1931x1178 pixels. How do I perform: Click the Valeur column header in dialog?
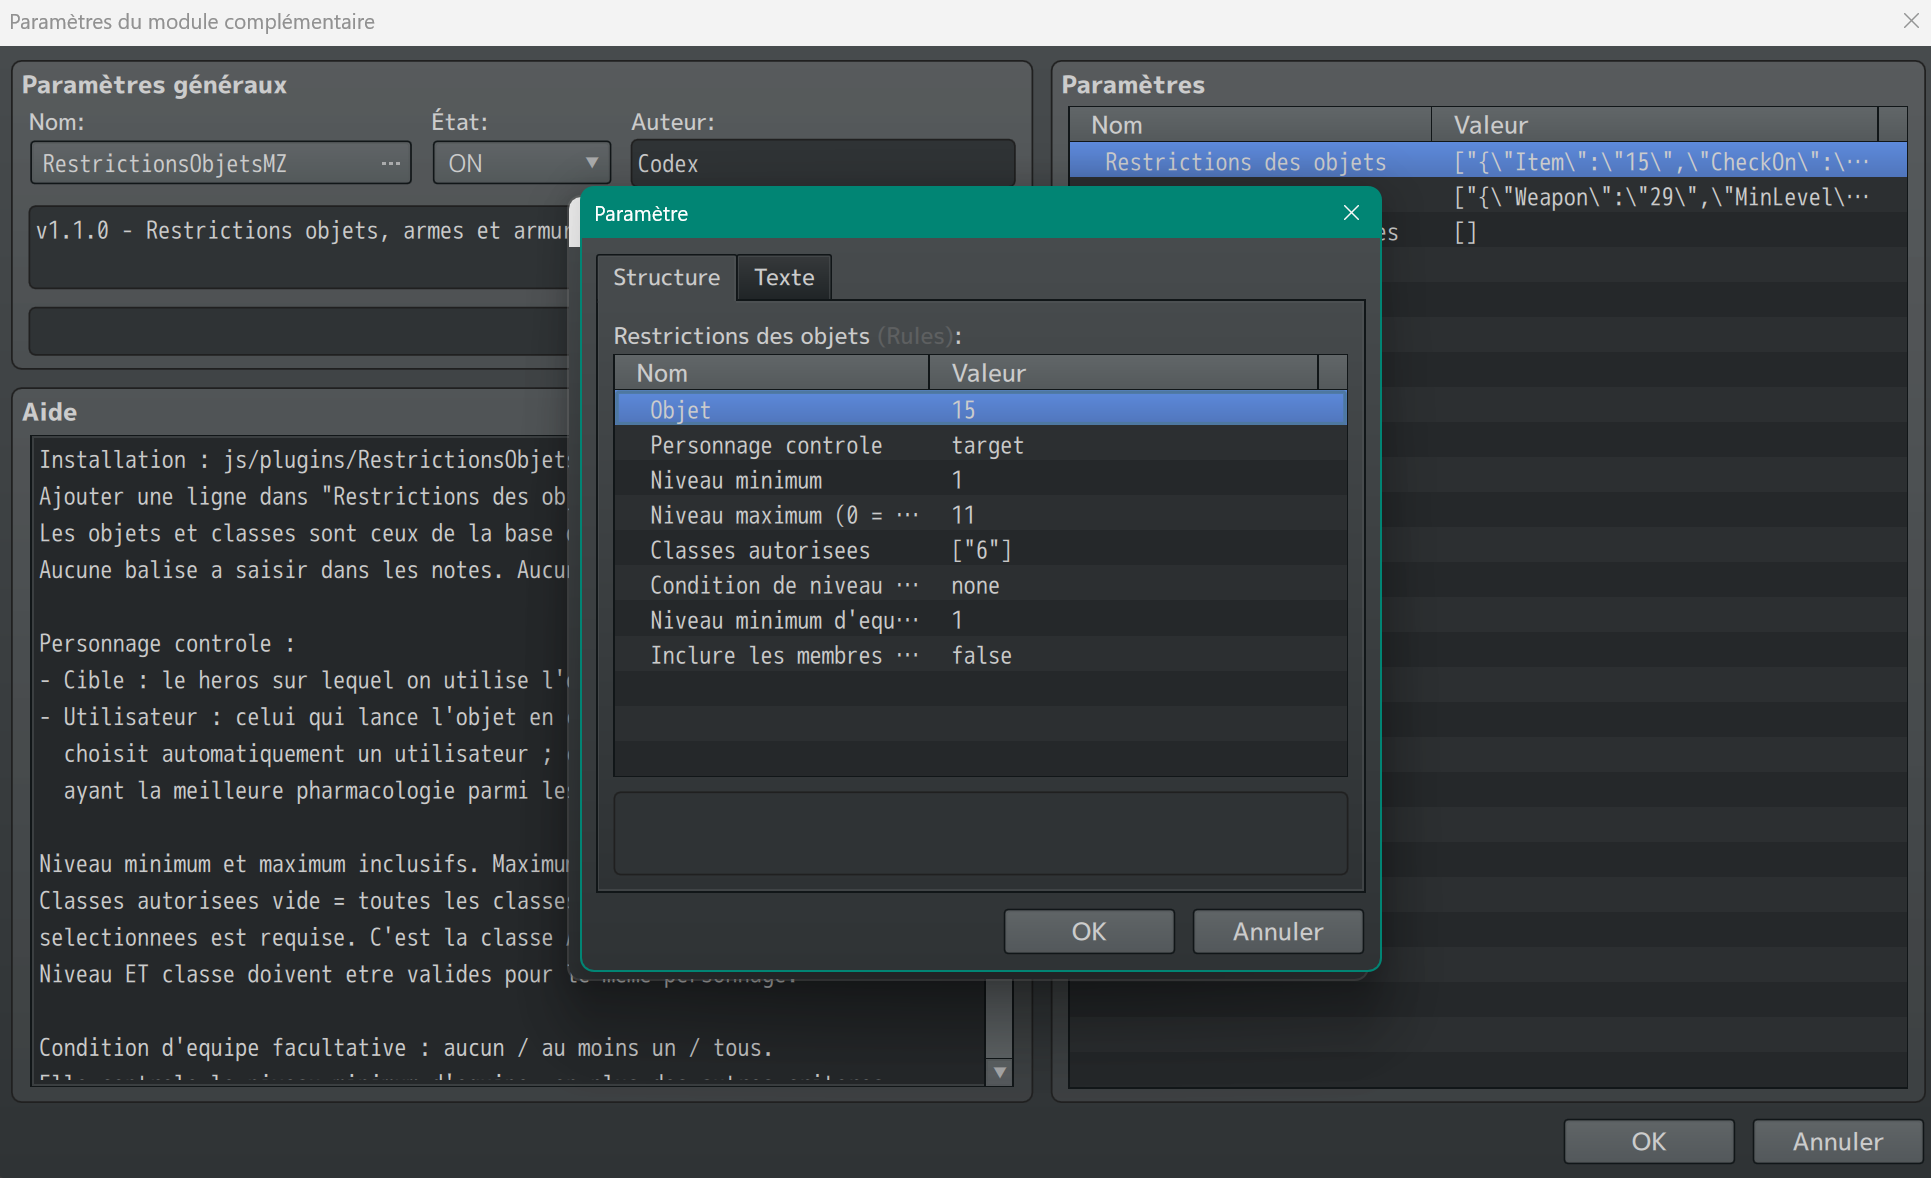(x=1124, y=373)
